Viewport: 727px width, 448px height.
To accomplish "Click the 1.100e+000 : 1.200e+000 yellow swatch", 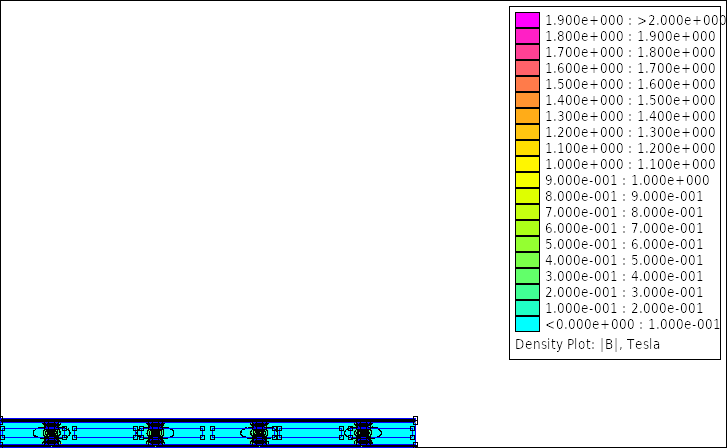I will pos(527,148).
